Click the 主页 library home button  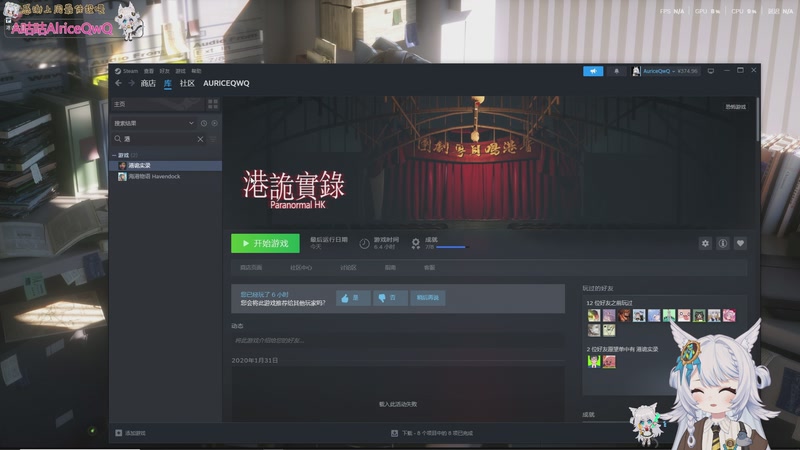click(x=158, y=104)
